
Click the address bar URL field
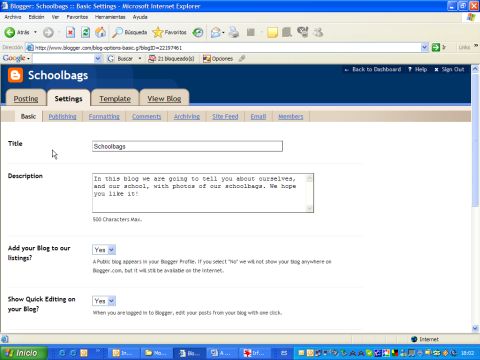point(223,47)
